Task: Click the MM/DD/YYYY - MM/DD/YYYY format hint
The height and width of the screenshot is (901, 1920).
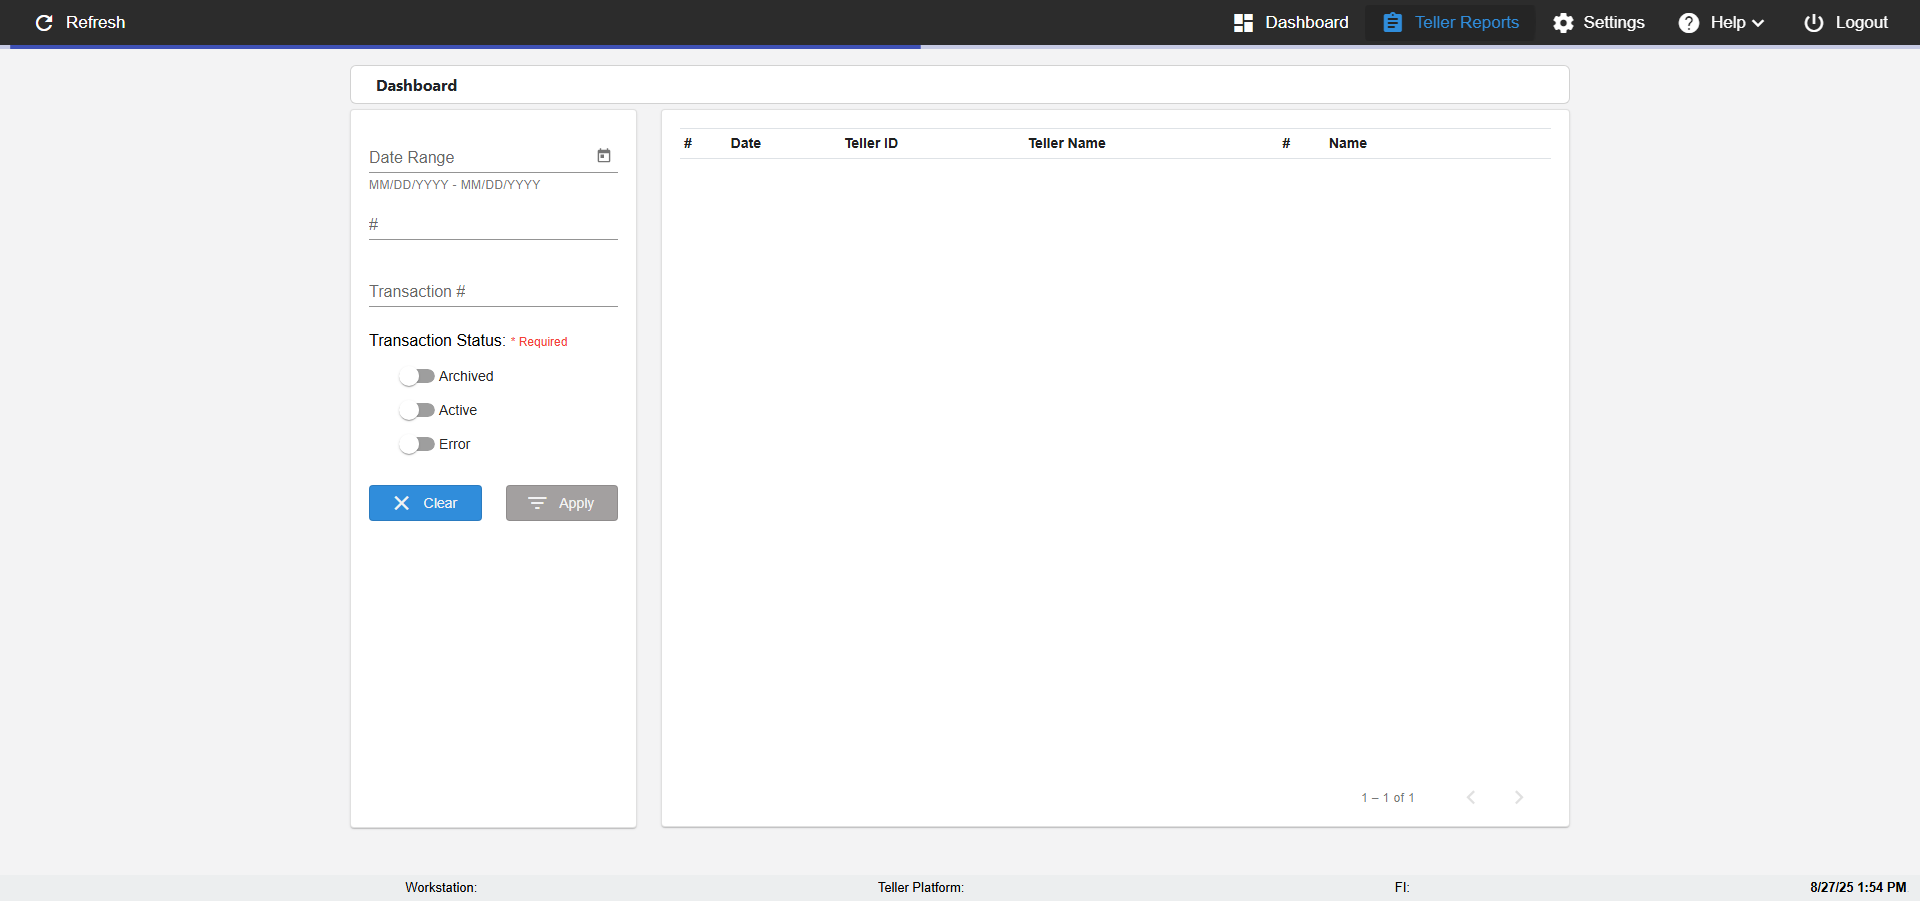Action: coord(455,185)
